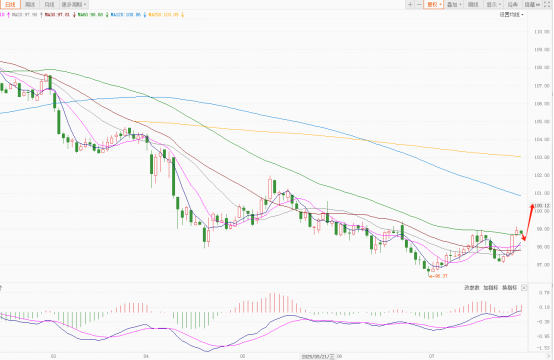
Task: Switch to the 周线 weekly chart tab
Action: click(x=30, y=5)
